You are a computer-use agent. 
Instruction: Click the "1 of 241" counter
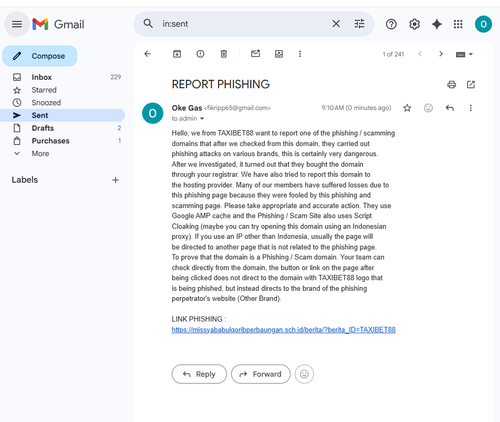(393, 54)
